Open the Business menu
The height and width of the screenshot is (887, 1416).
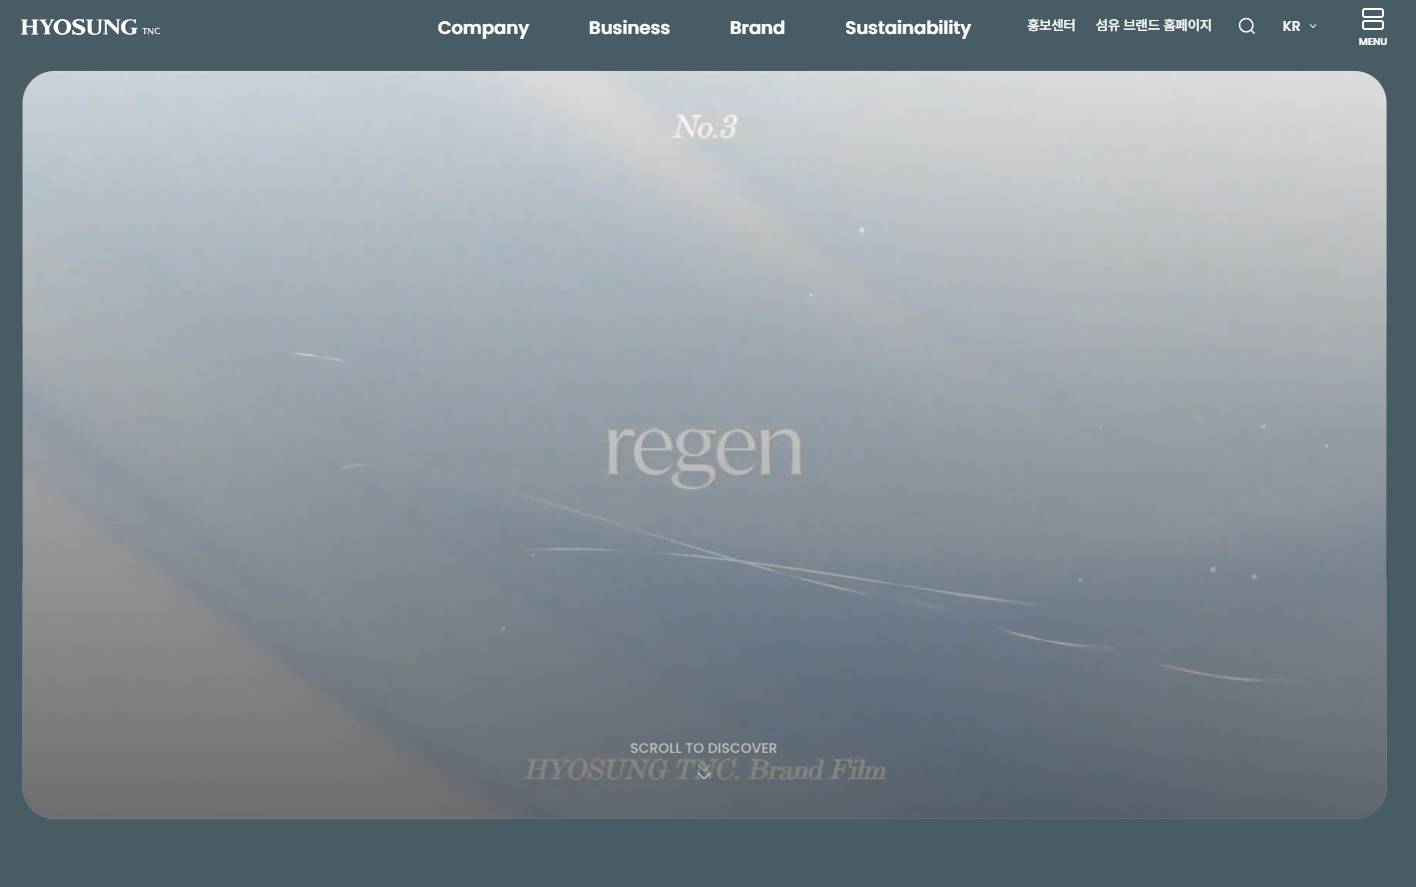[x=629, y=28]
